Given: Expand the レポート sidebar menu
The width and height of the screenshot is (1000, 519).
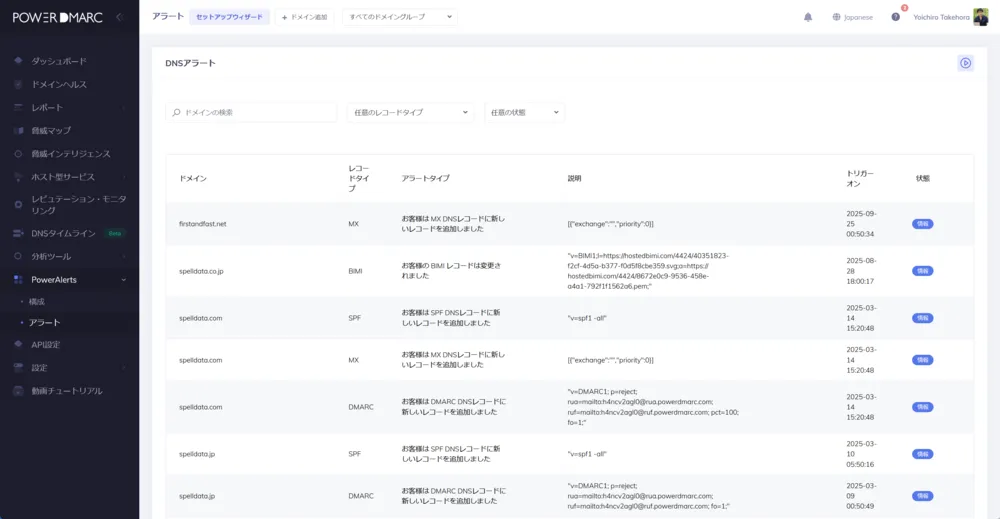Looking at the screenshot, I should [47, 108].
